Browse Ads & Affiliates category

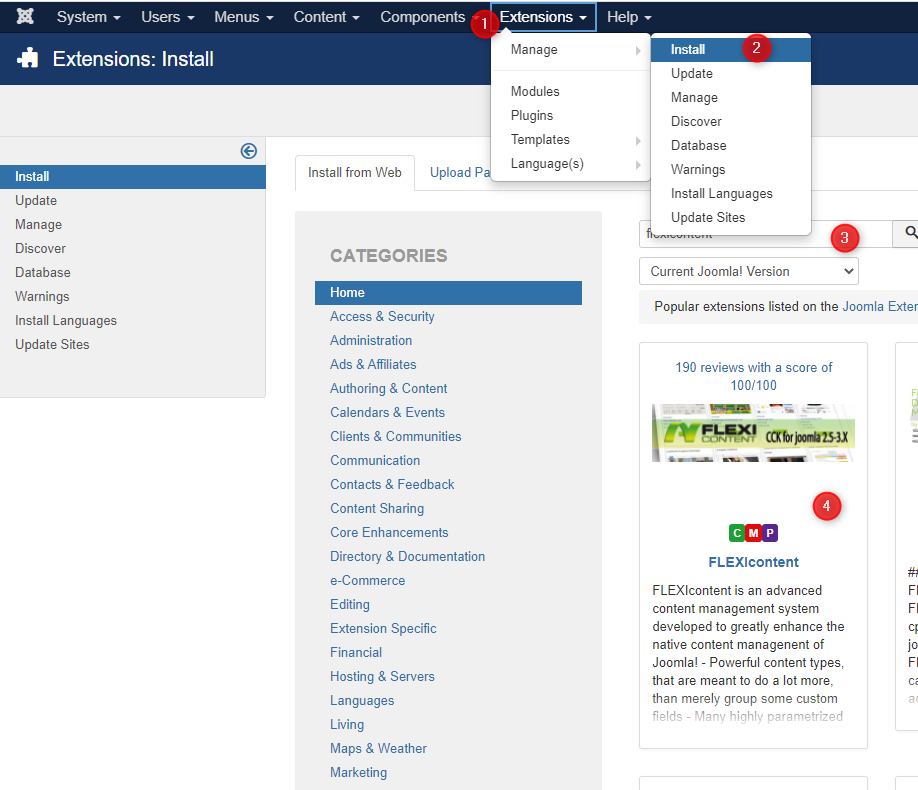(374, 365)
